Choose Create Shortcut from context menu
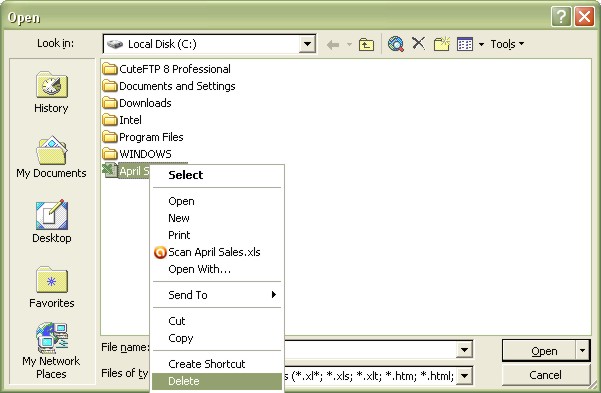 (217, 364)
